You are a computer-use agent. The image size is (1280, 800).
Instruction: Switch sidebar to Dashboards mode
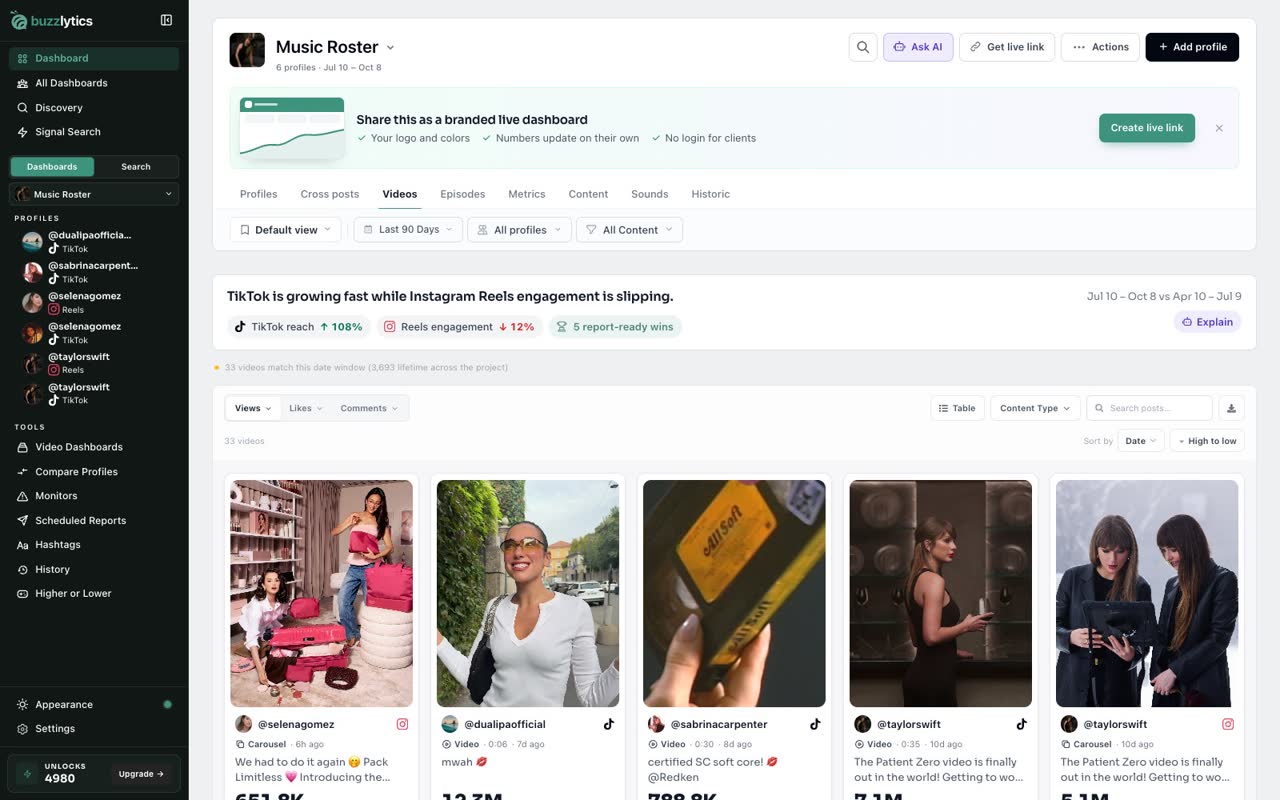(52, 167)
